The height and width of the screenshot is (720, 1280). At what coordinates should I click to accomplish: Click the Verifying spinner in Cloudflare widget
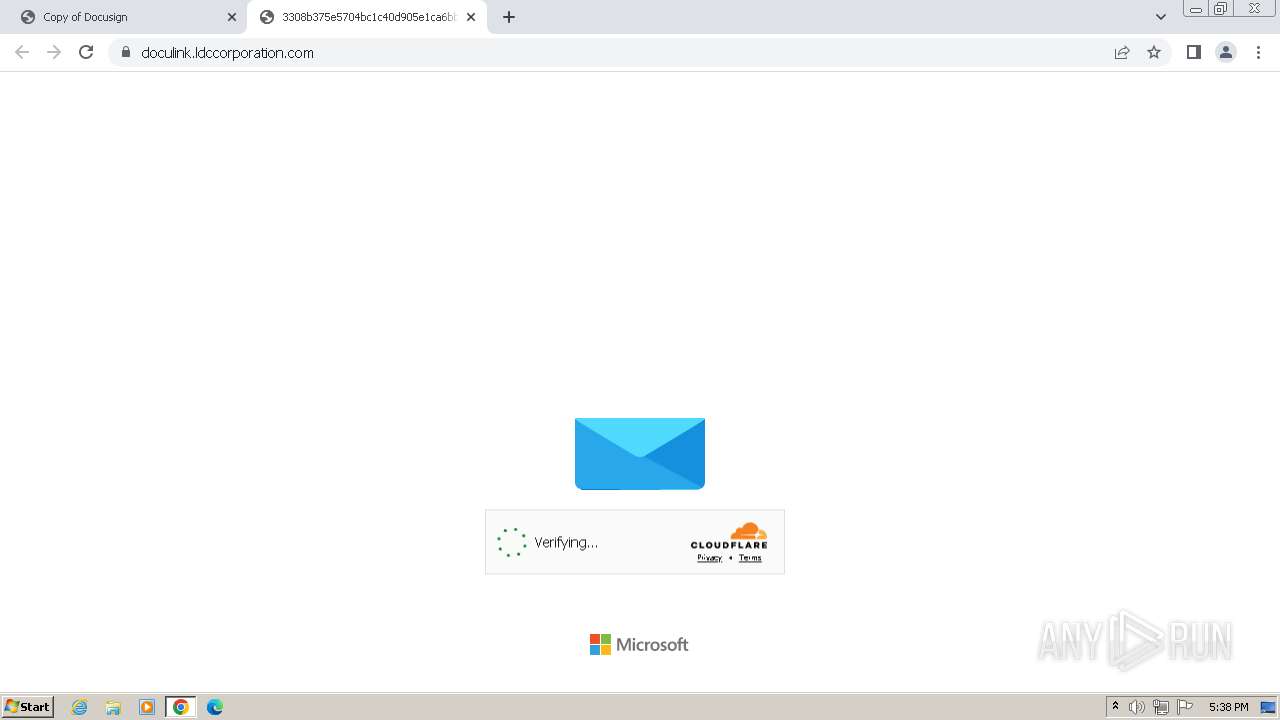[511, 542]
